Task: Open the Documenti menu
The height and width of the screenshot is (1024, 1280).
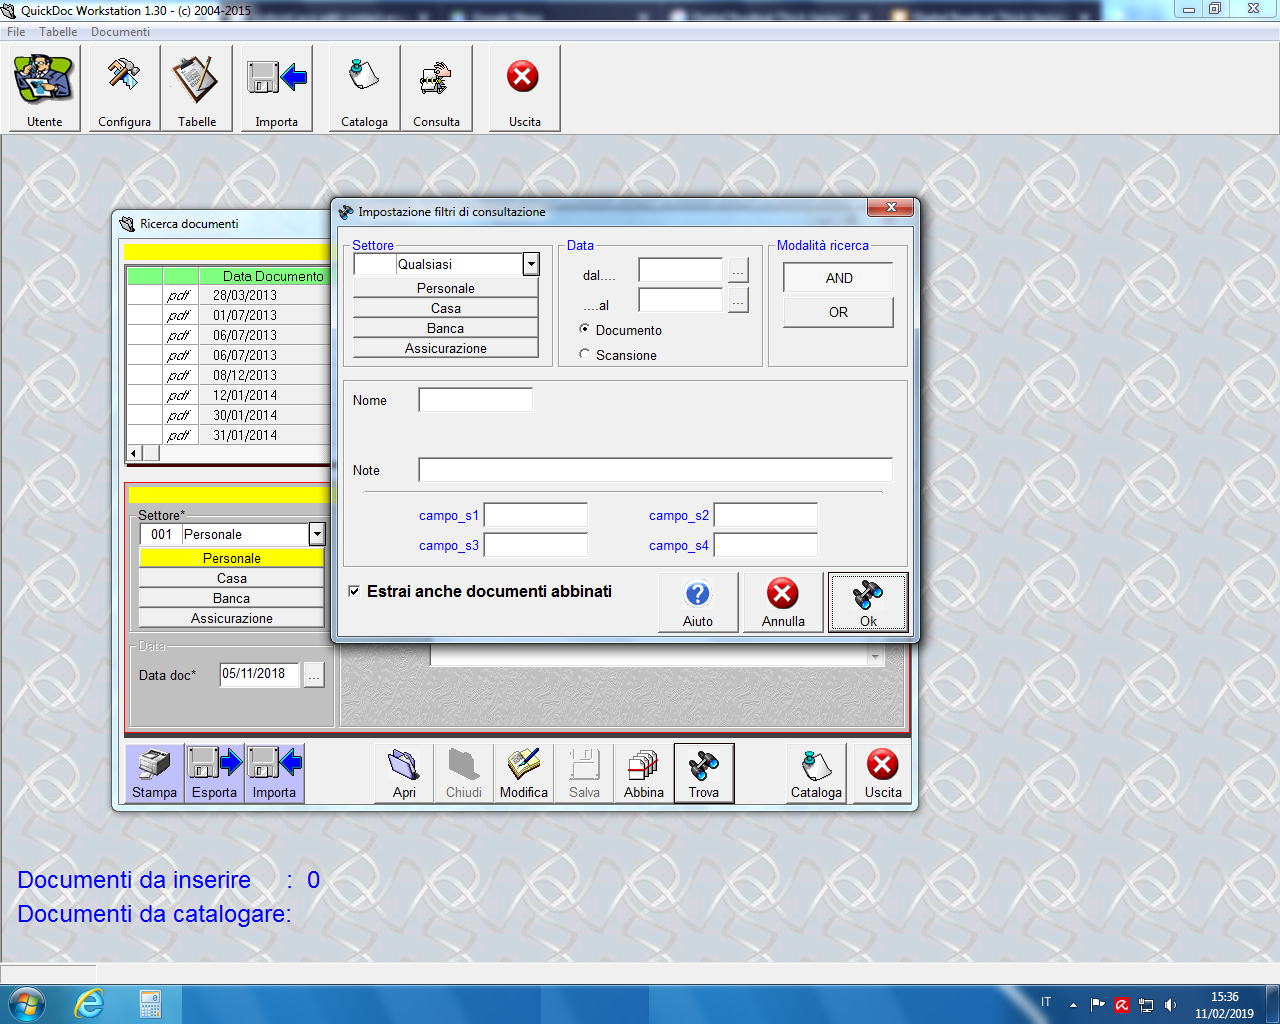Action: tap(120, 32)
